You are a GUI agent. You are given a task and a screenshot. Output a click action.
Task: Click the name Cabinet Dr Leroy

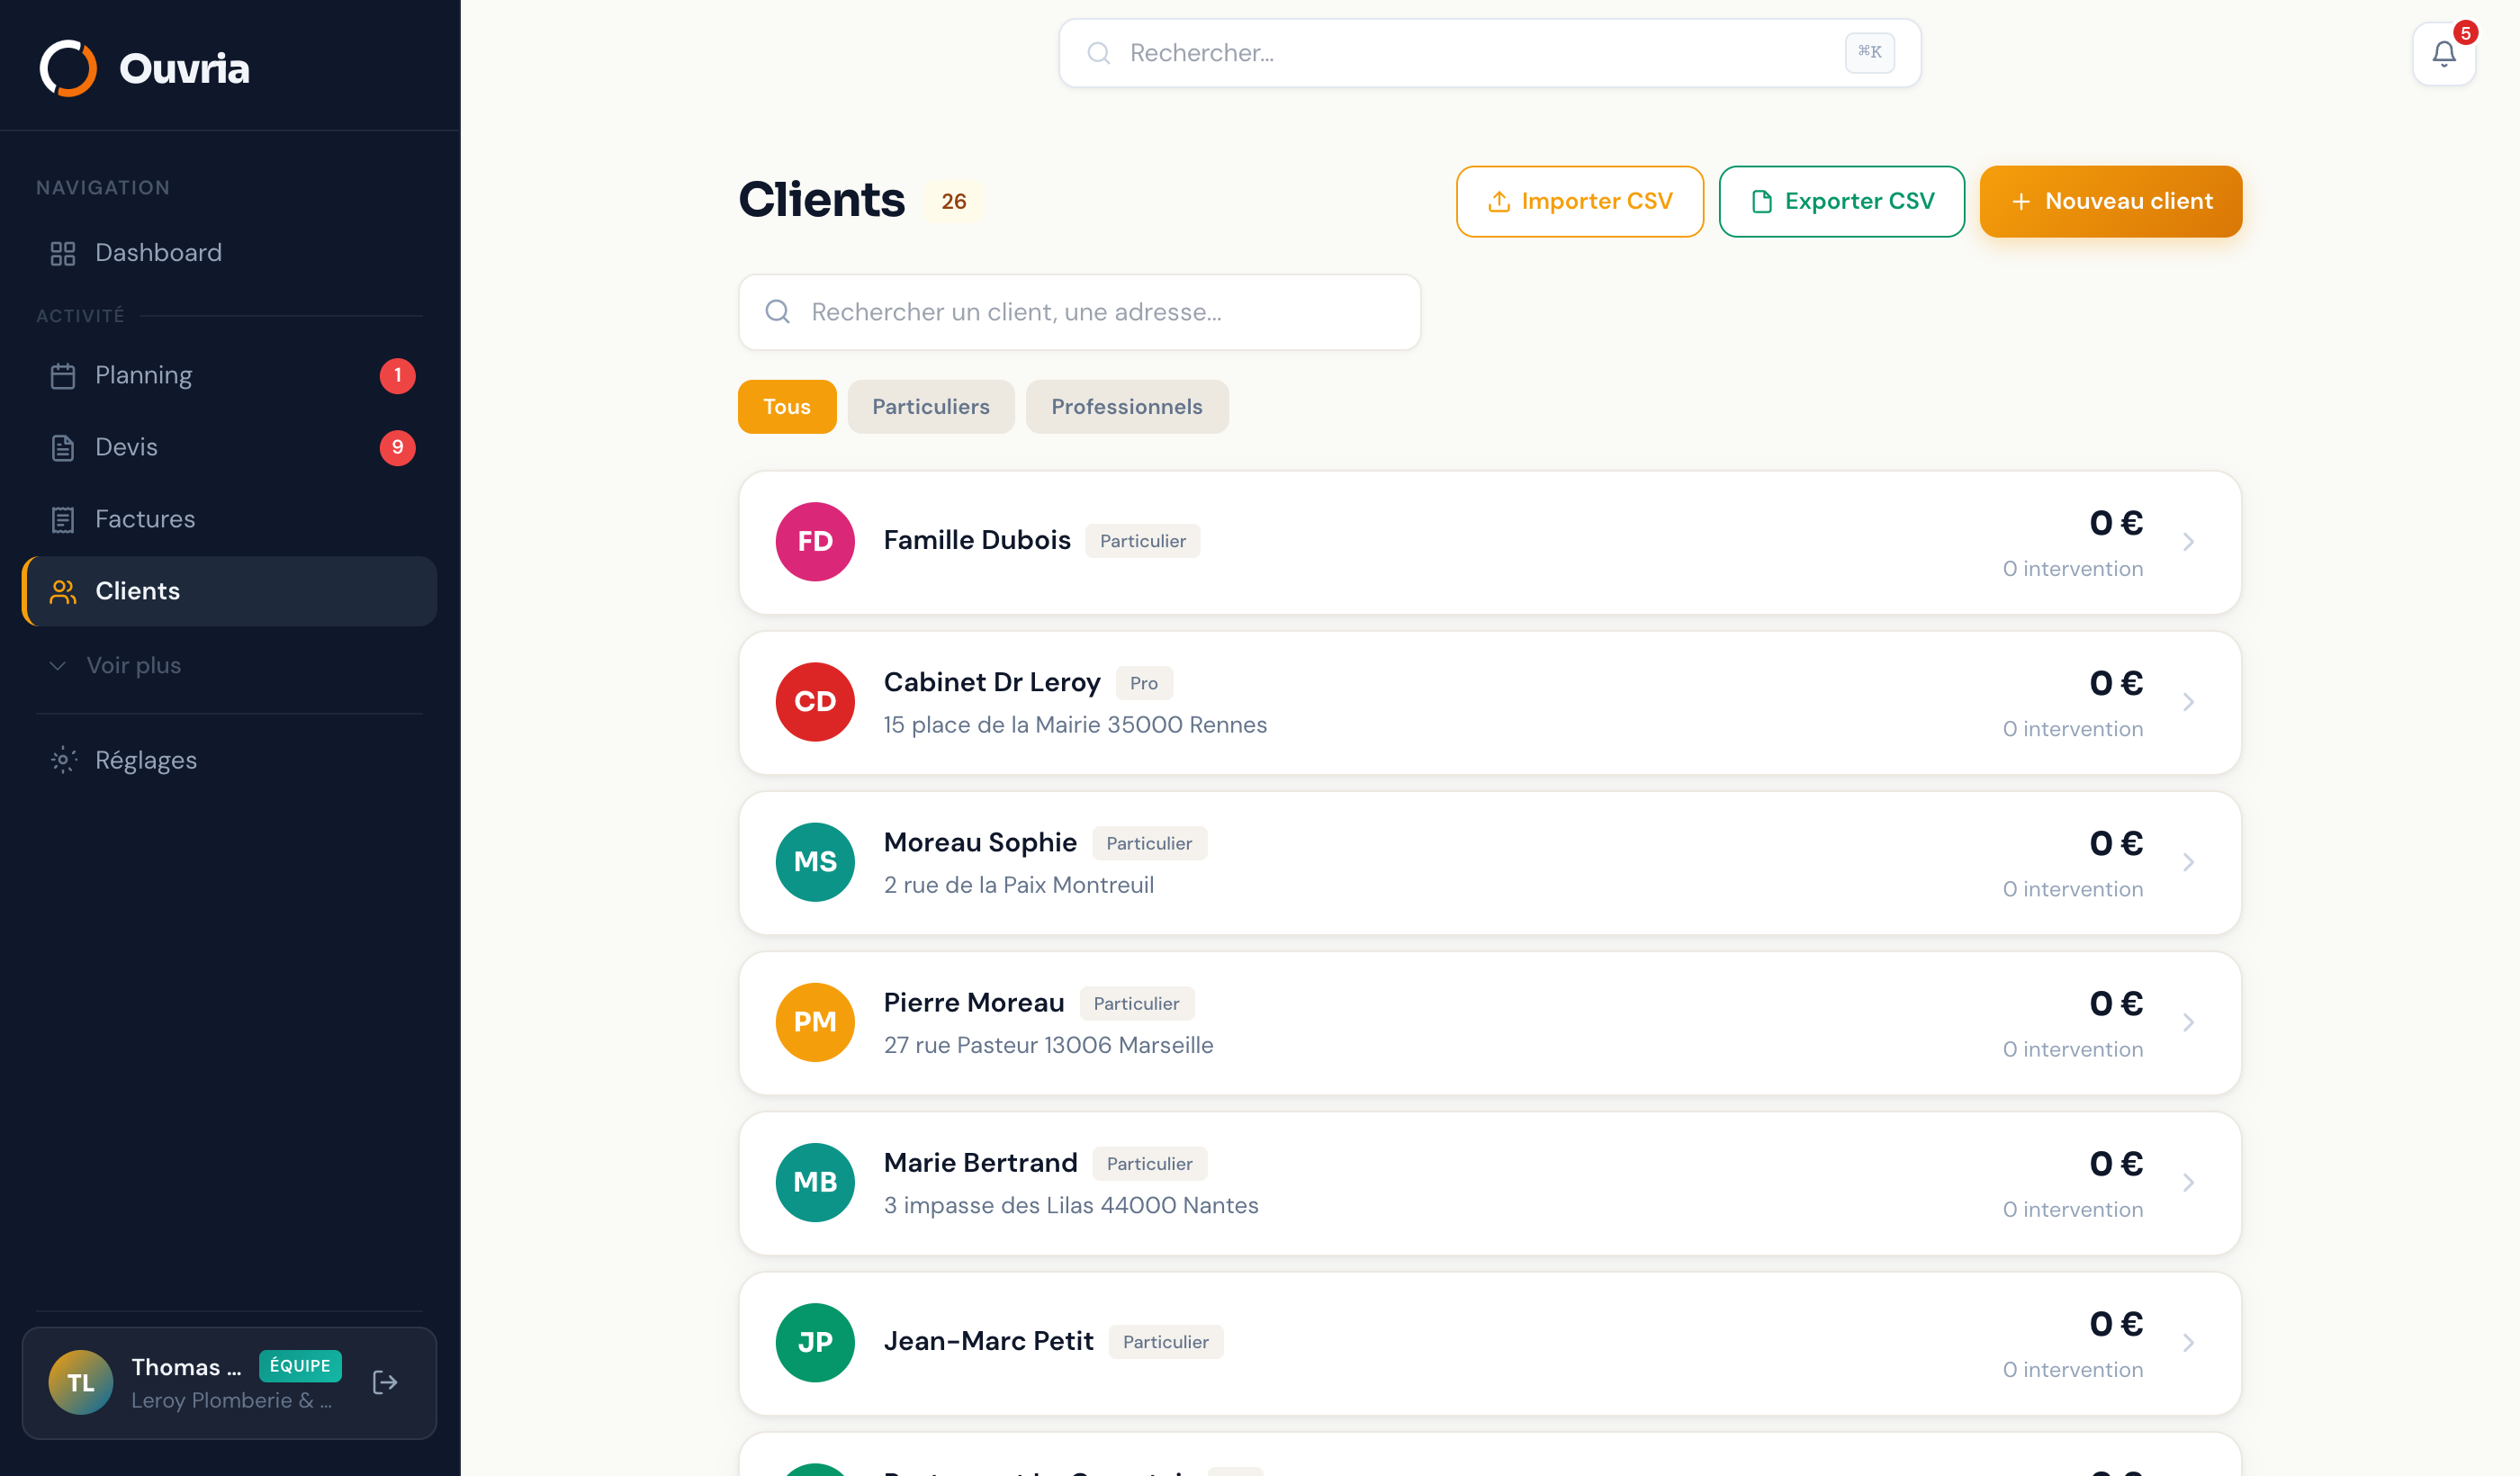992,682
